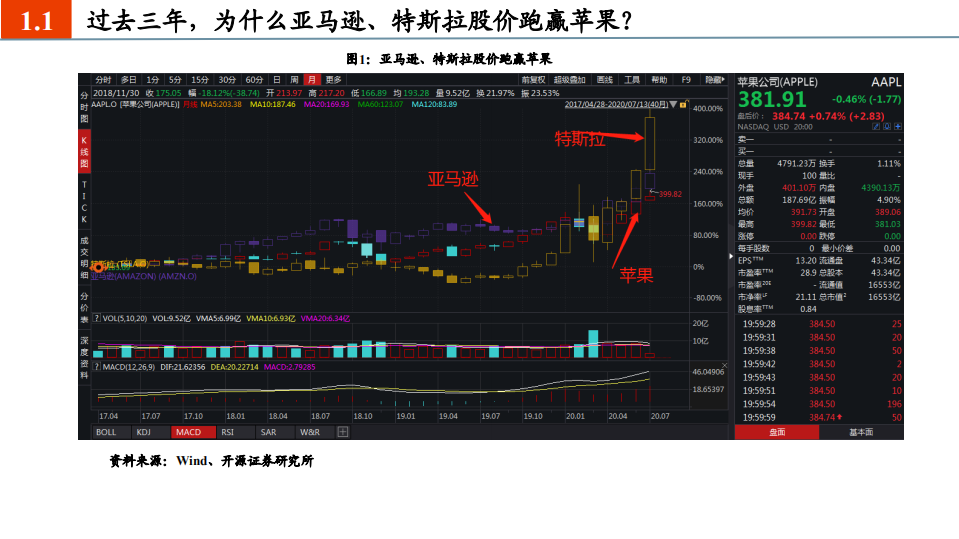Open the 工具 tools menu
Image resolution: width=959 pixels, height=539 pixels.
click(632, 80)
